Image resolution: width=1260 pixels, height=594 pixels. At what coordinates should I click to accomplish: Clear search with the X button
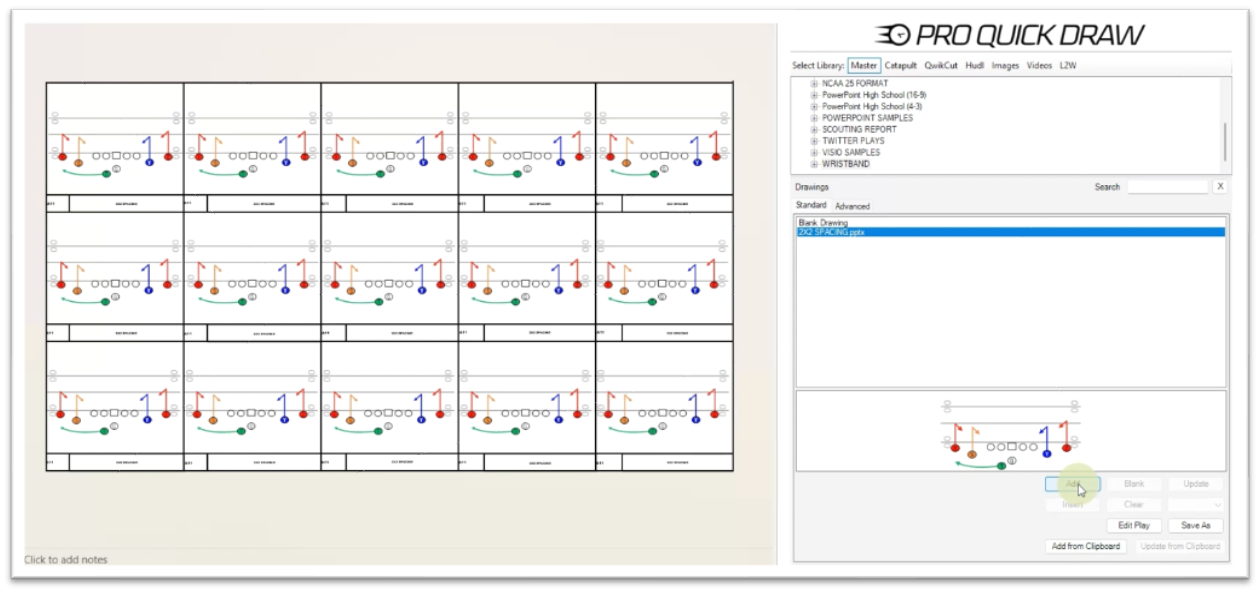point(1220,187)
